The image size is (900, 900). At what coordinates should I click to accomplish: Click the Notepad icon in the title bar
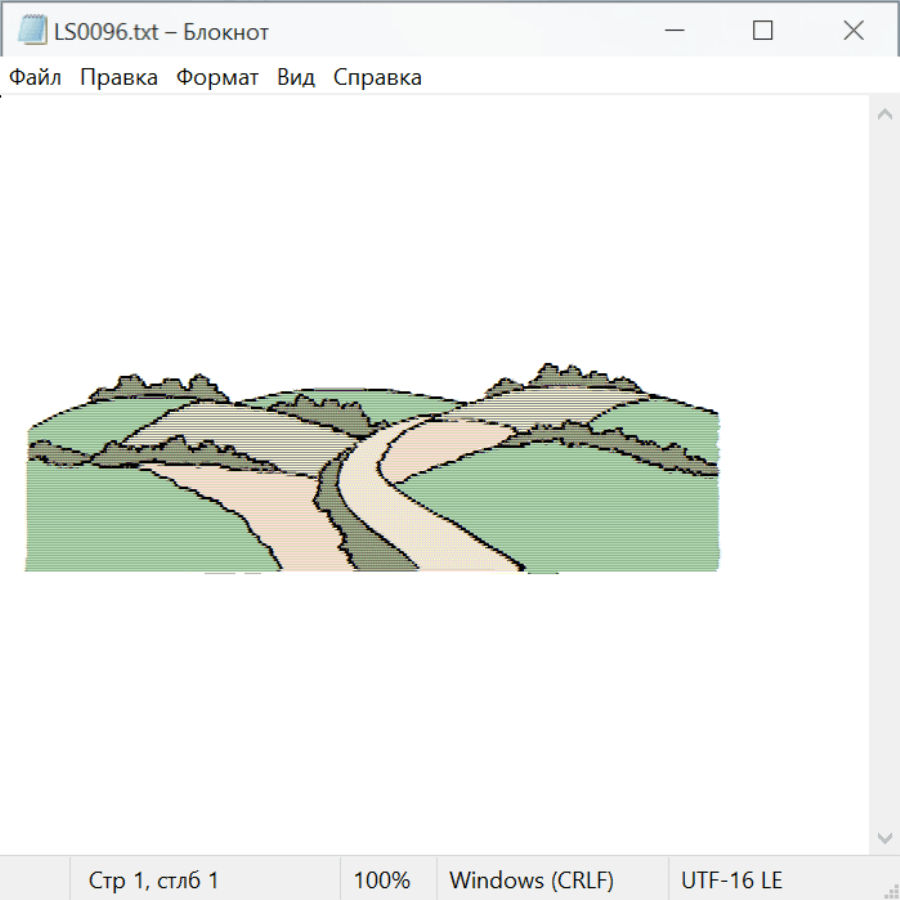32,31
